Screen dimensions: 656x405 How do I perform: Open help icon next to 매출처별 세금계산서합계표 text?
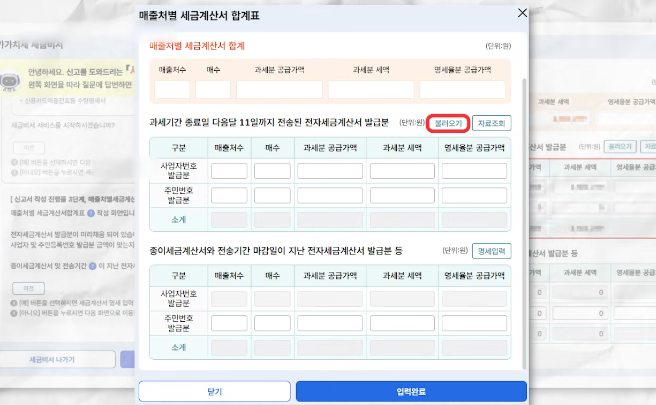tap(91, 213)
